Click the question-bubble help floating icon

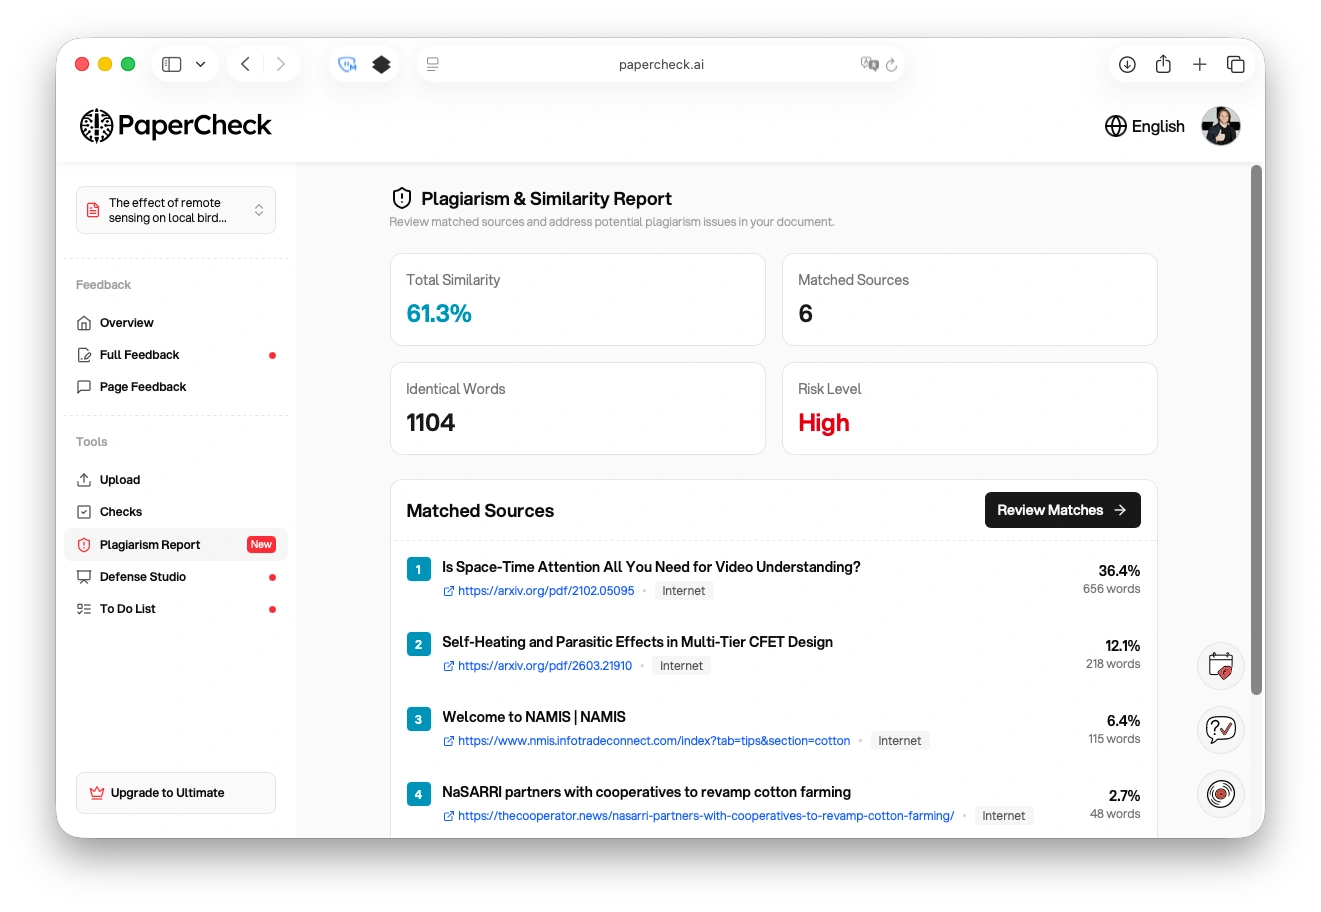coord(1220,729)
